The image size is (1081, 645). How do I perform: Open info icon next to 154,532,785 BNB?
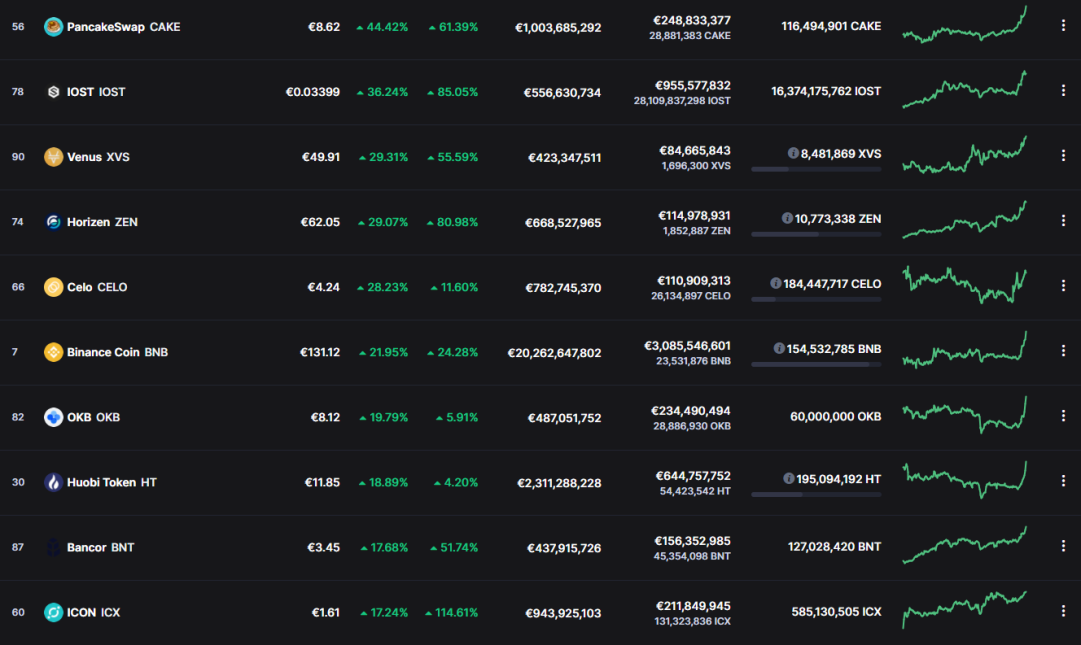779,349
